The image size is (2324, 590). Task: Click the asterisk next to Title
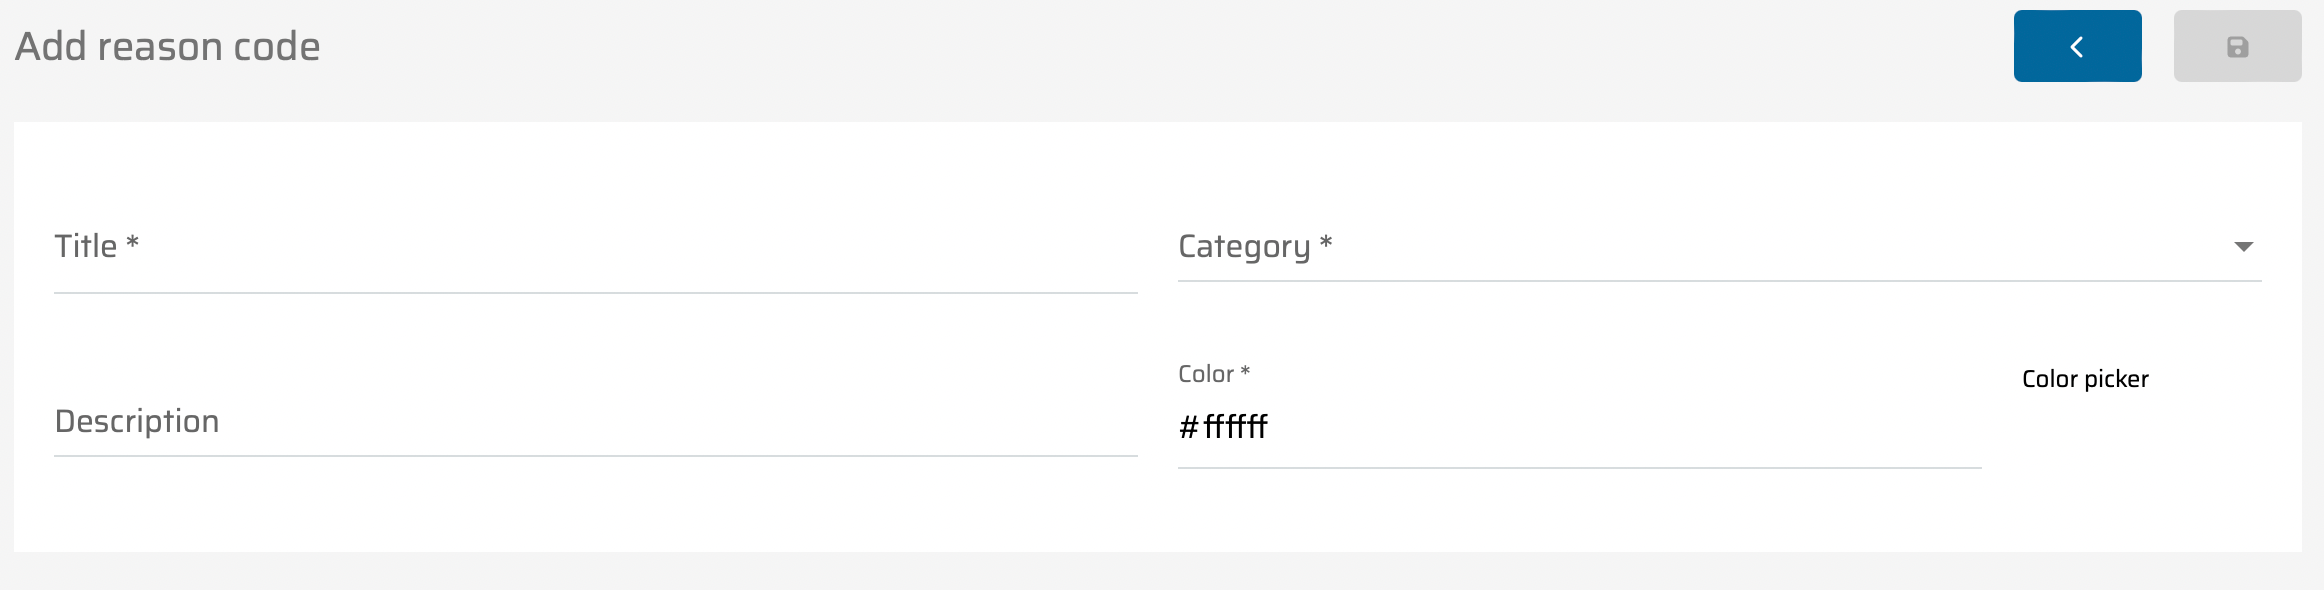(x=132, y=243)
